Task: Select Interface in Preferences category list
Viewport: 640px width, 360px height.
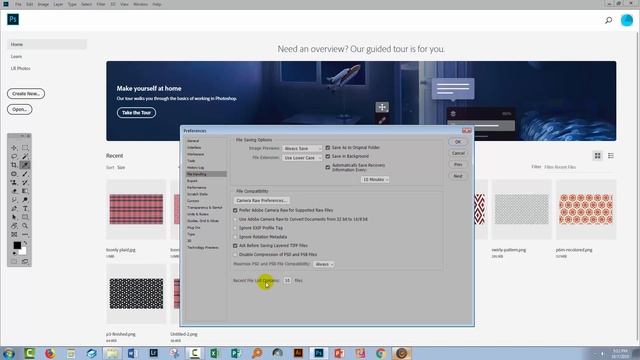Action: [194, 147]
